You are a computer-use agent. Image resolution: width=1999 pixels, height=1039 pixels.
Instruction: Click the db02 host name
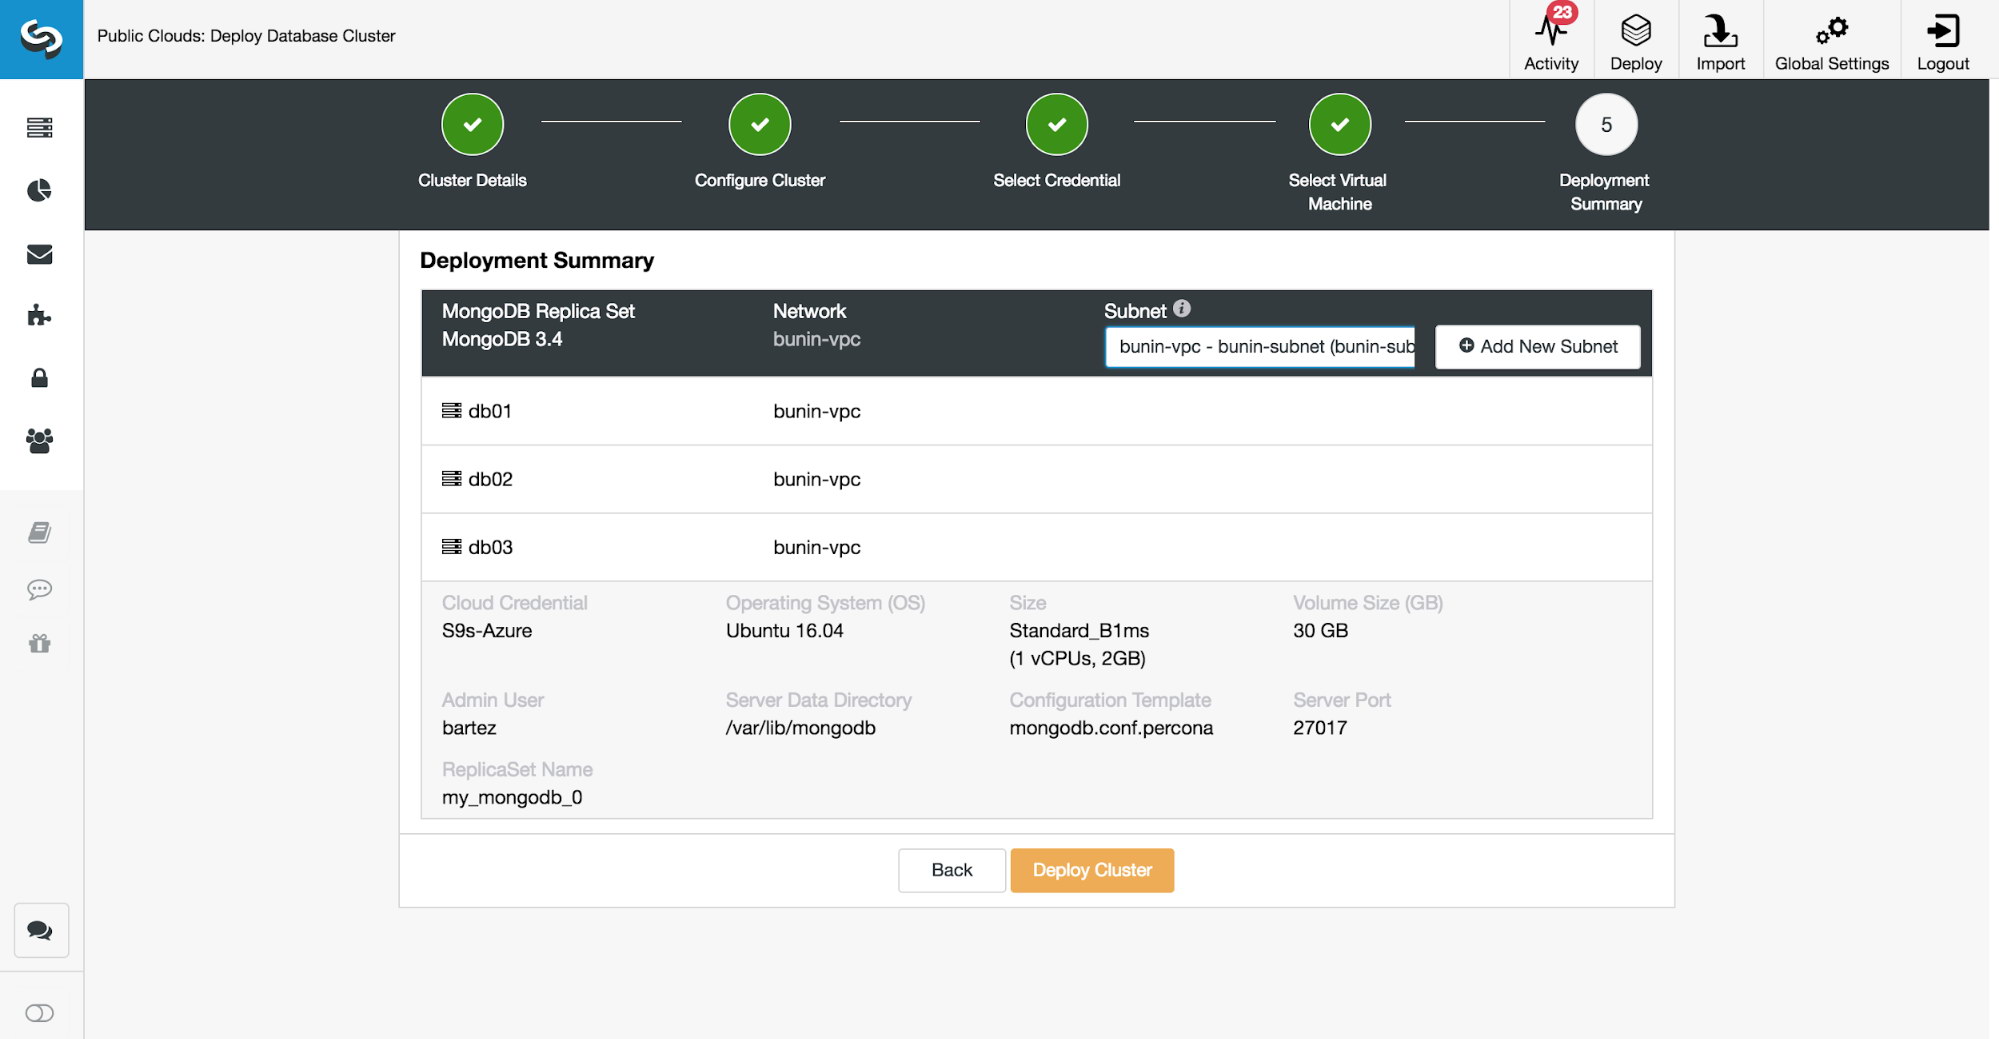tap(490, 479)
